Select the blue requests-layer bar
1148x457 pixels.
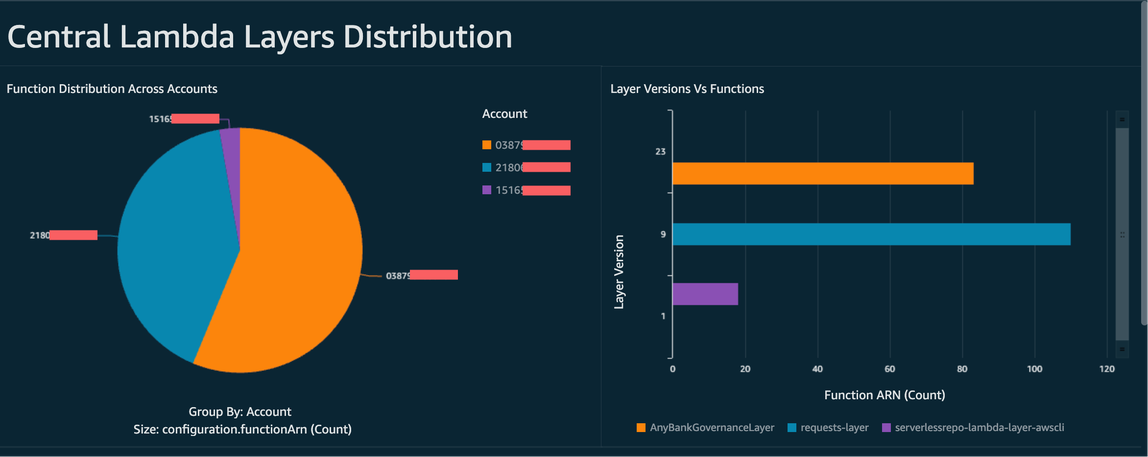coord(870,234)
